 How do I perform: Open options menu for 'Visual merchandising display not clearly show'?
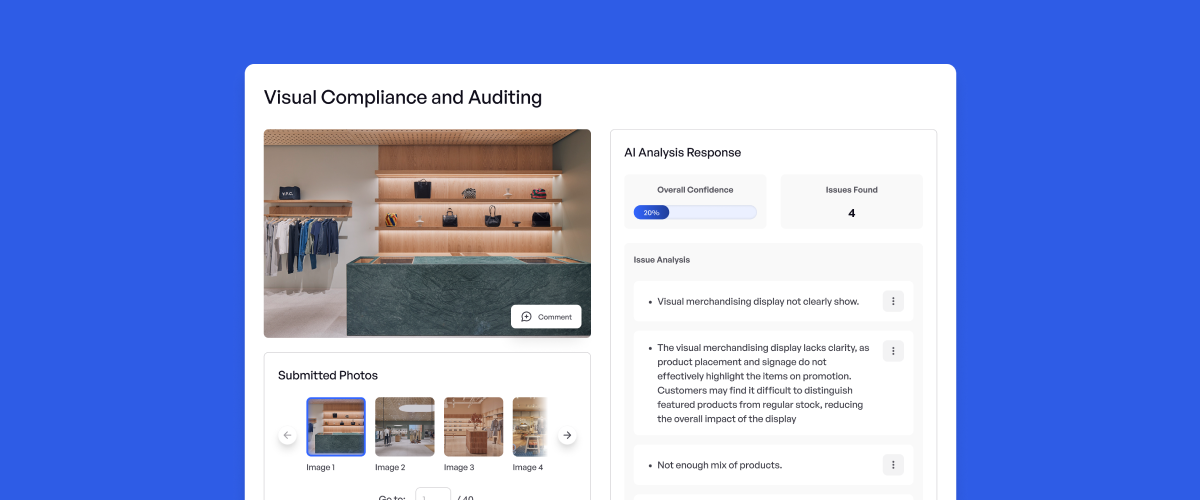893,301
